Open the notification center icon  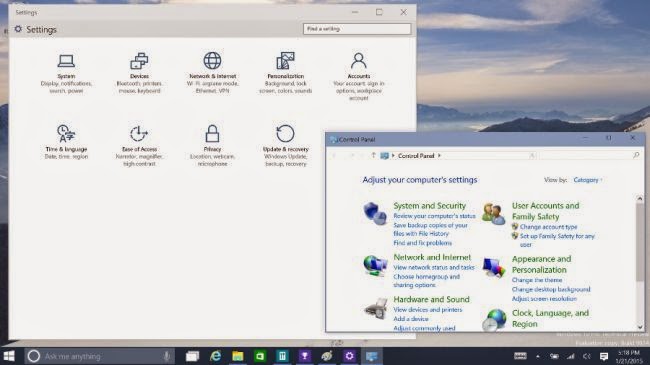point(604,356)
